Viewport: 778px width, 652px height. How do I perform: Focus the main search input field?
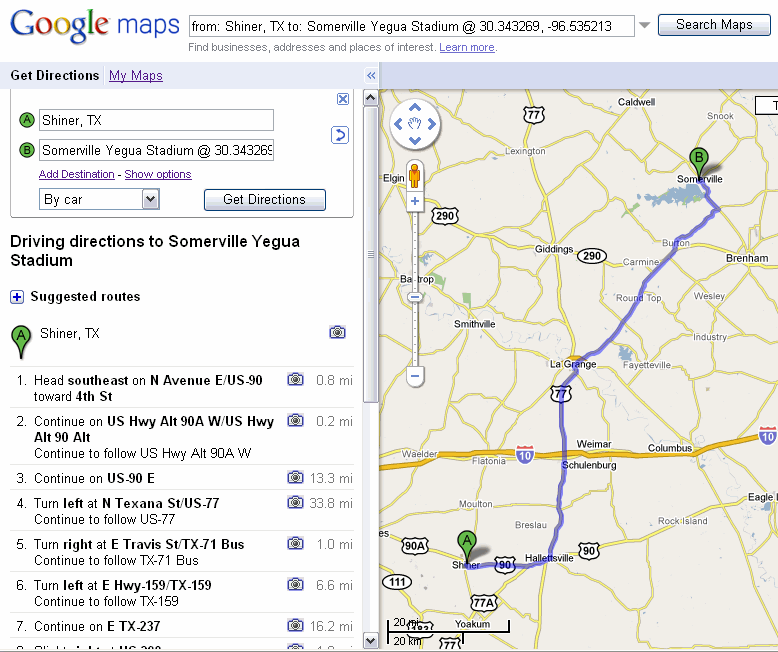(411, 26)
